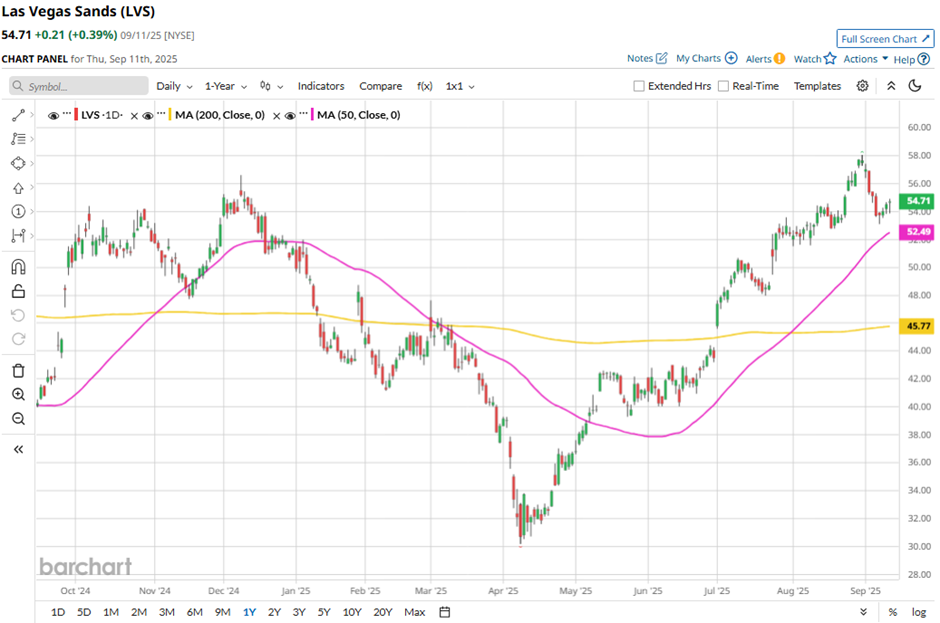
Task: Lock all drawings with the padlock icon
Action: tap(18, 291)
